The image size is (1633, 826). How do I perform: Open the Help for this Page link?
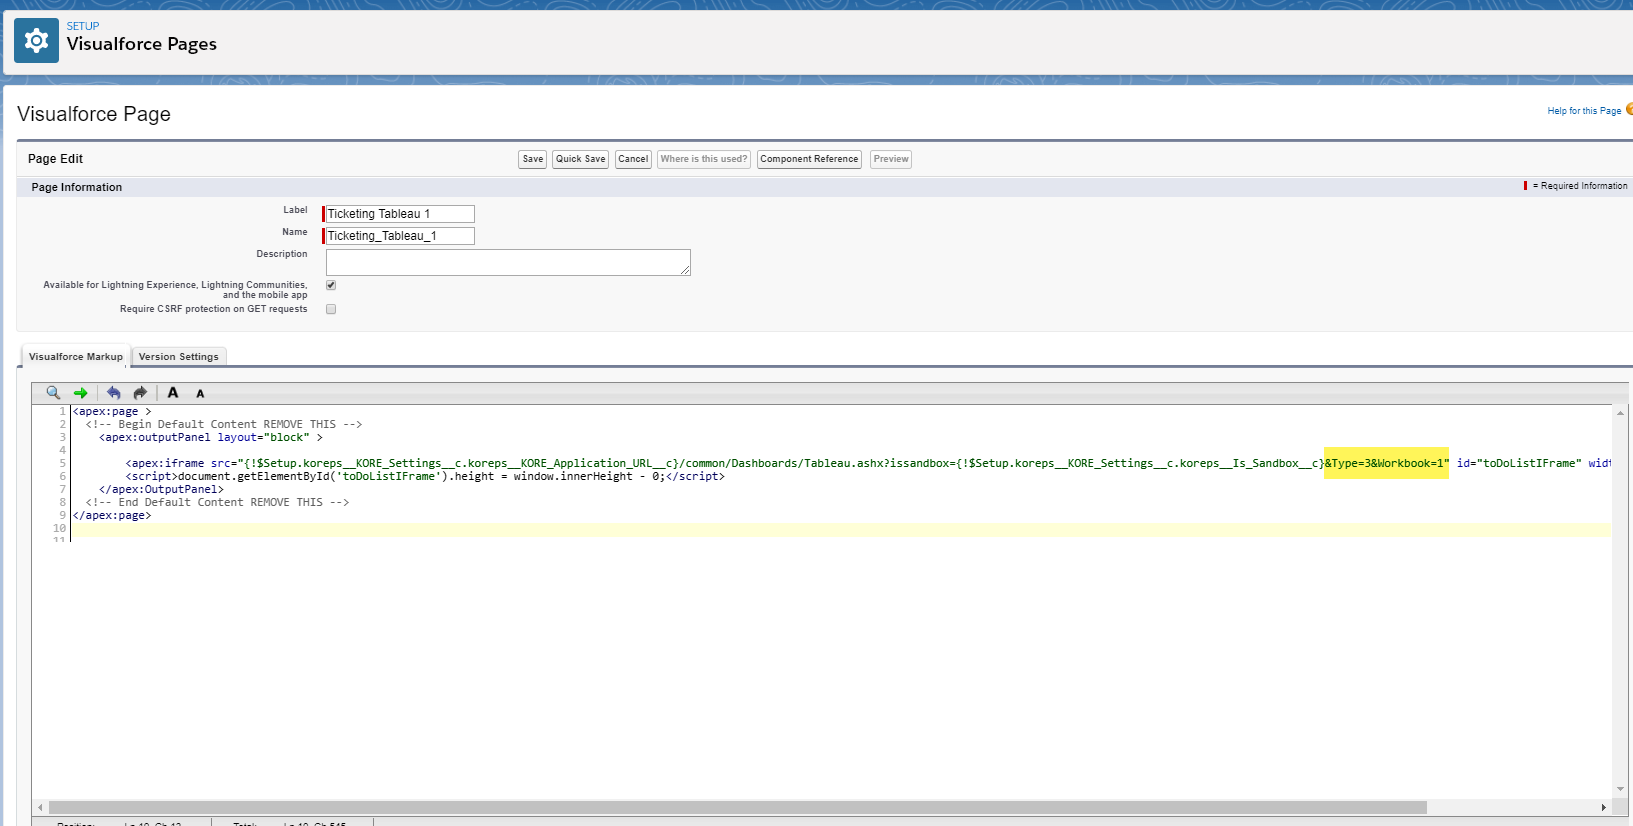click(x=1584, y=111)
